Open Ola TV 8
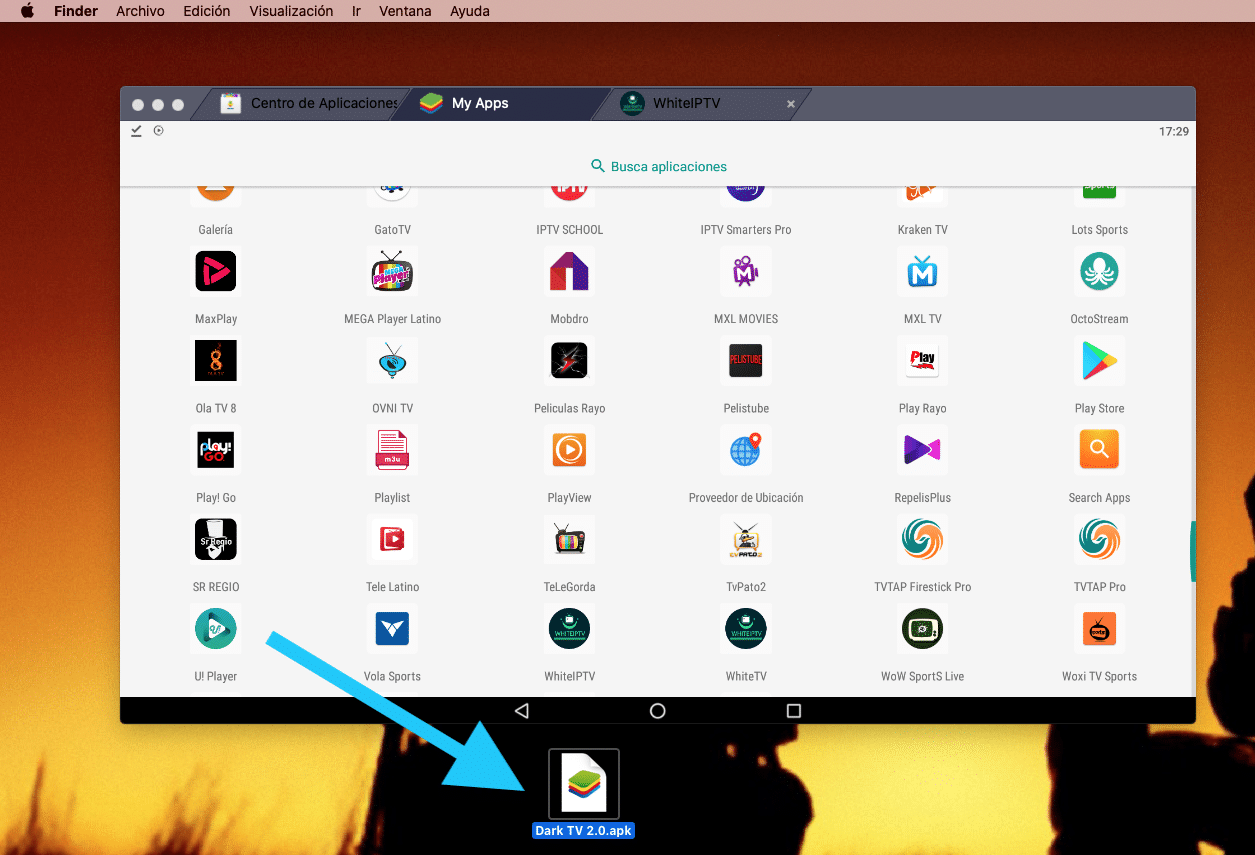Viewport: 1255px width, 855px height. tap(216, 361)
